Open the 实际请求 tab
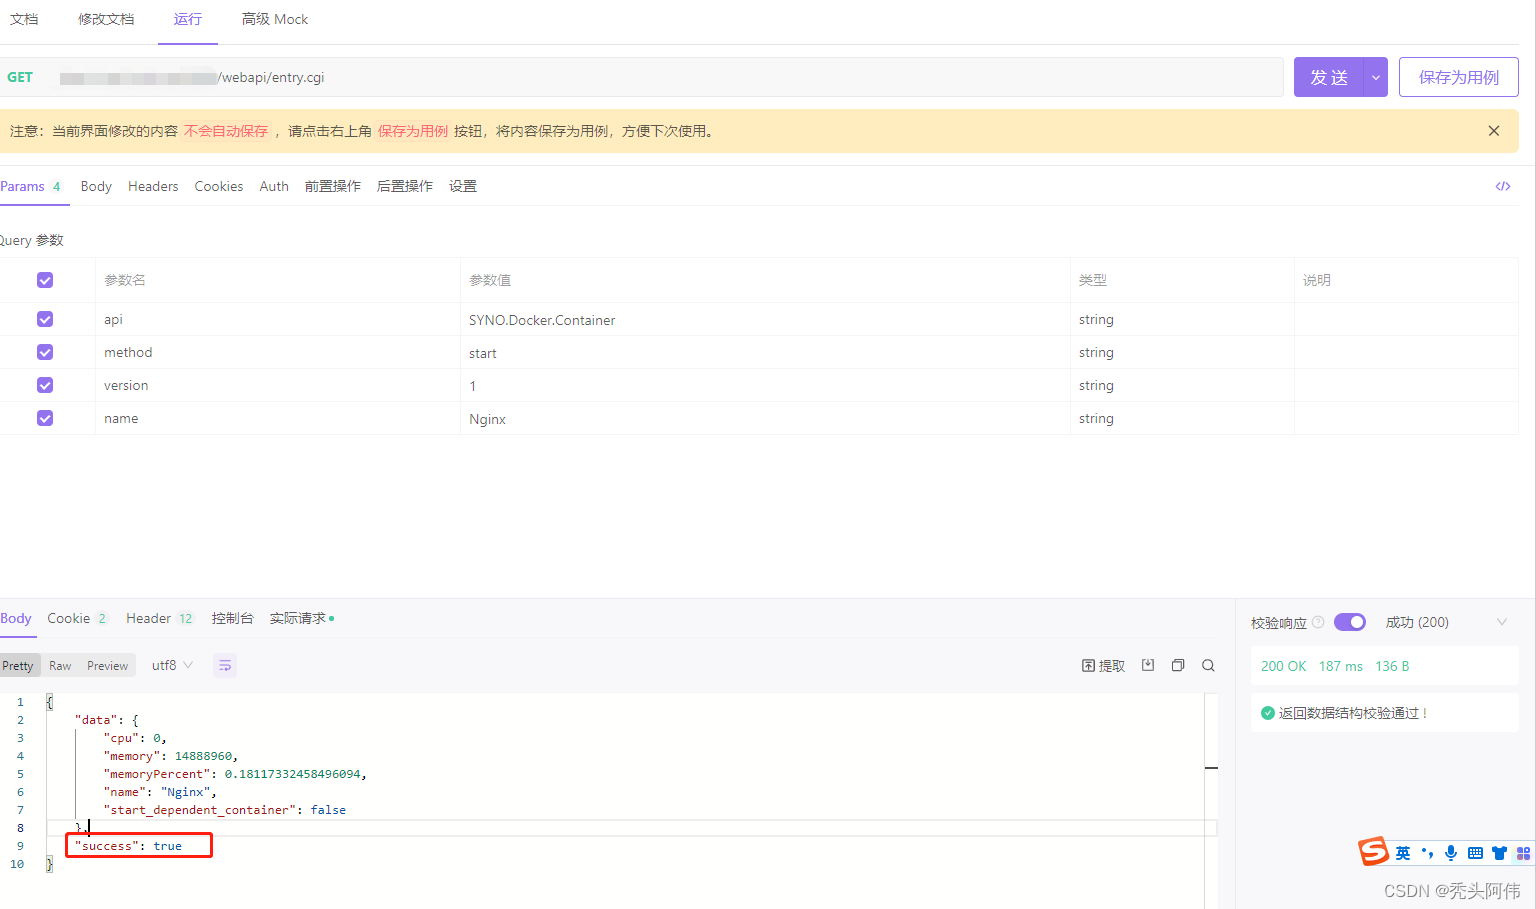The width and height of the screenshot is (1536, 909). point(302,618)
